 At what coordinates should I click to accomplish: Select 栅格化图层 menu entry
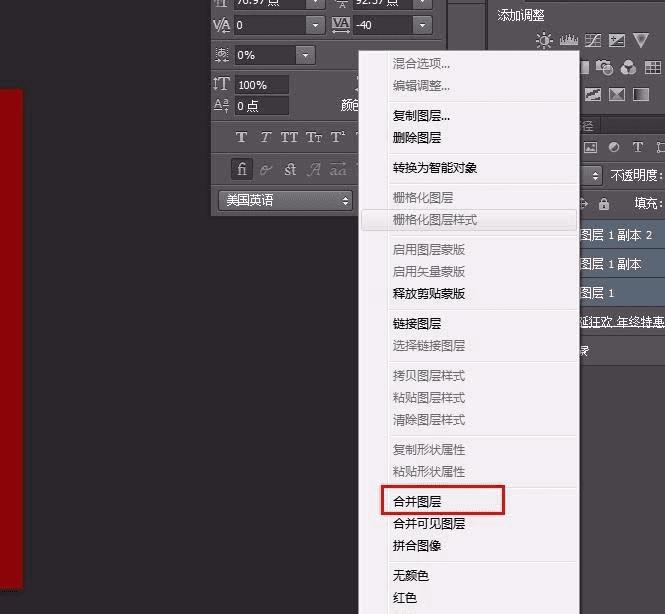(423, 198)
